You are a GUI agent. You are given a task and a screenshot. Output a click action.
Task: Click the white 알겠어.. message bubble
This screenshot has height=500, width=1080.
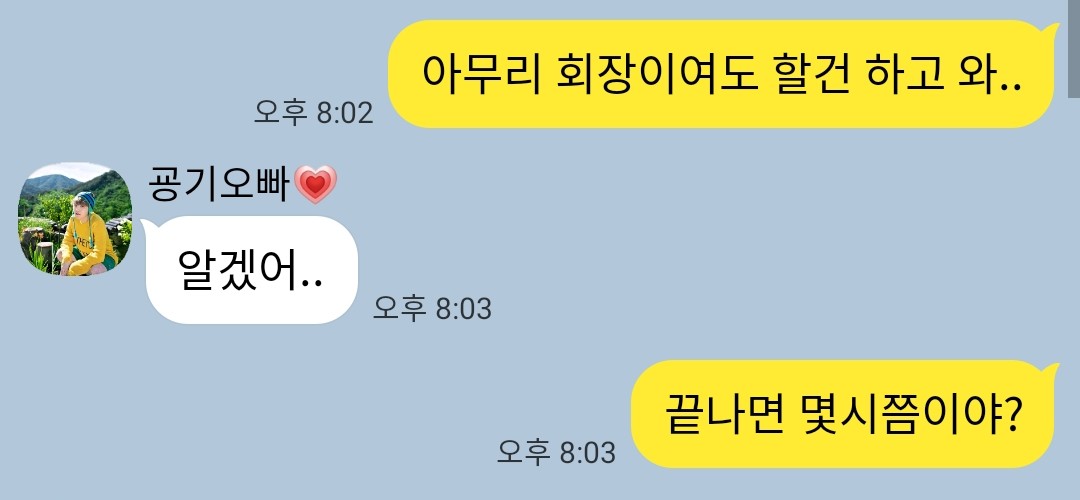click(252, 270)
